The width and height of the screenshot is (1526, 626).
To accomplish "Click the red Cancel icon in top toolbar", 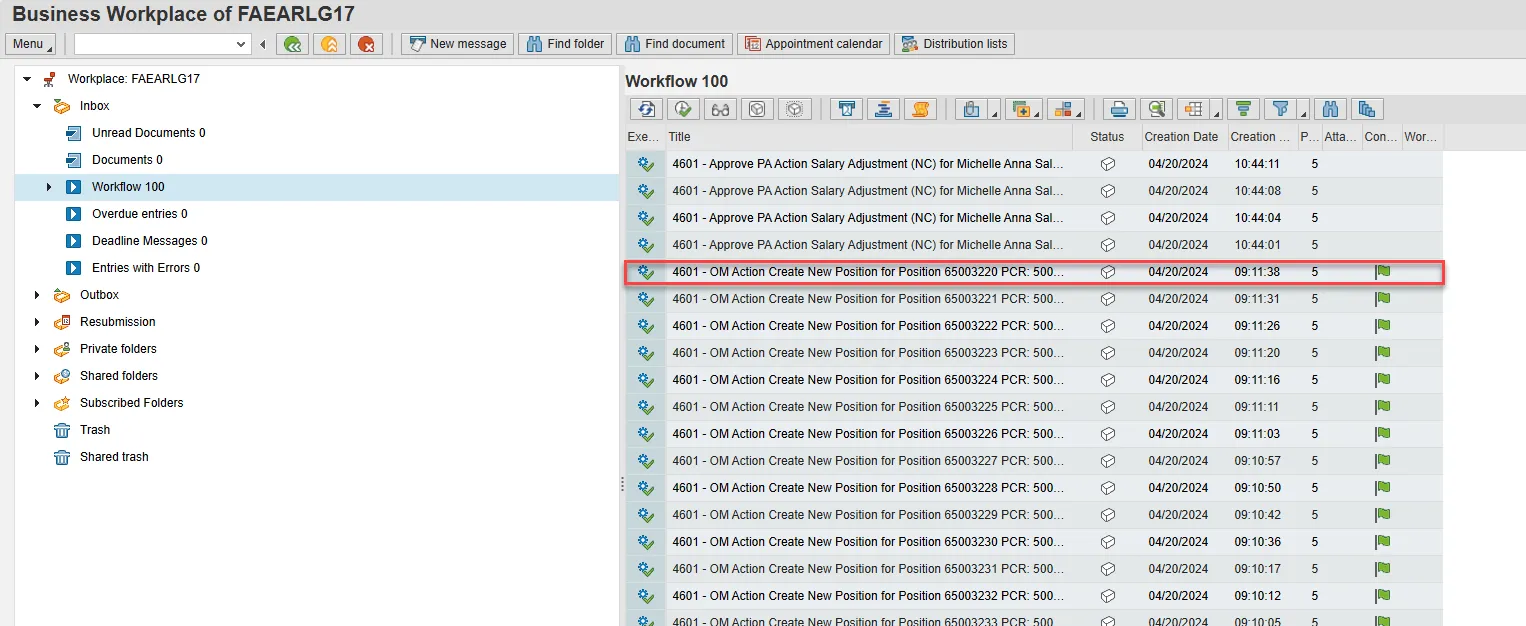I will coord(366,44).
